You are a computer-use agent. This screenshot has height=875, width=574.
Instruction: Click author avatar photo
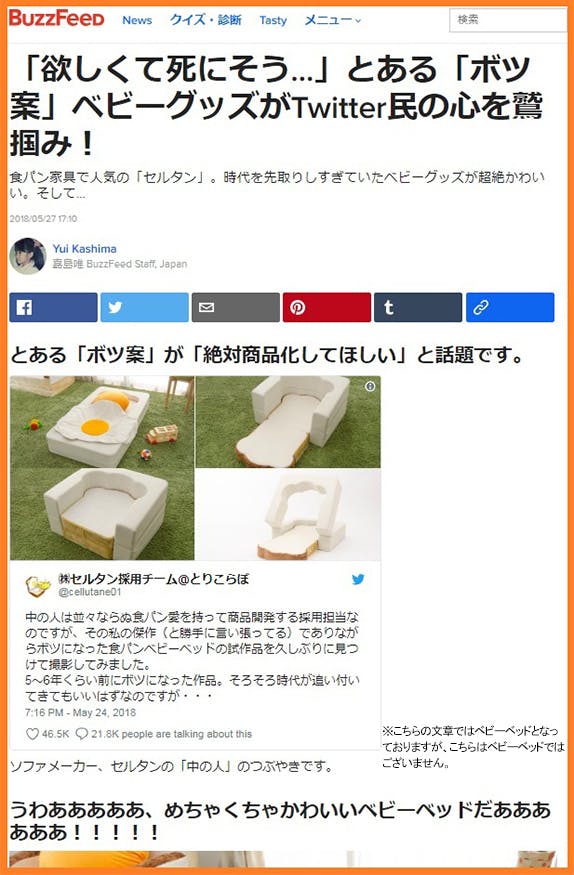click(x=28, y=256)
